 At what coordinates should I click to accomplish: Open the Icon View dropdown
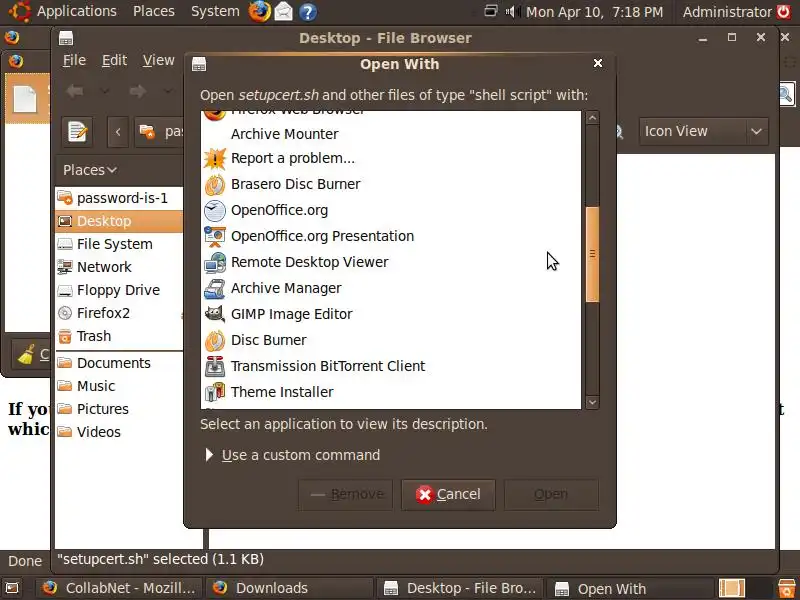[x=704, y=132]
